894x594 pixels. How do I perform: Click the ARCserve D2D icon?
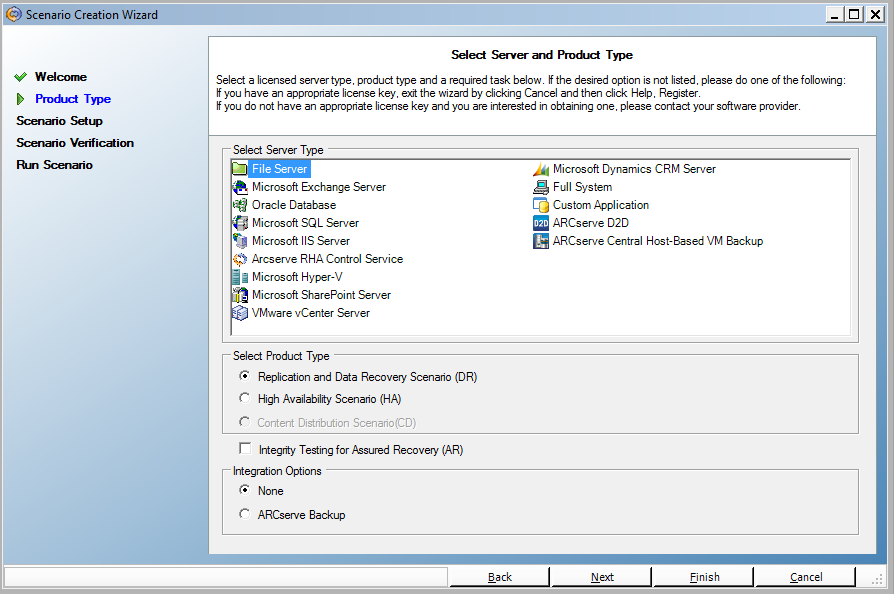541,223
